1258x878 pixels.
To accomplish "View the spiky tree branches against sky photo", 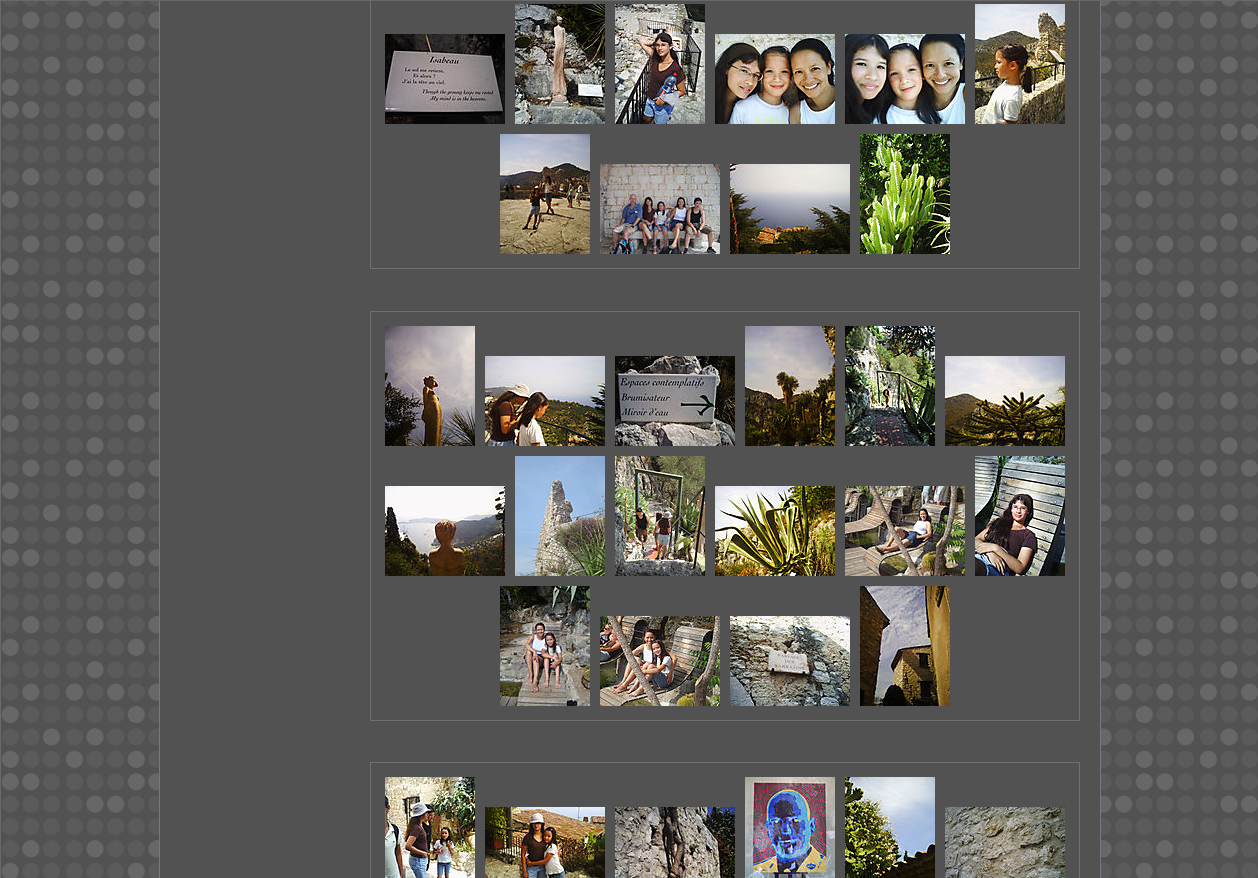I will tap(1004, 401).
